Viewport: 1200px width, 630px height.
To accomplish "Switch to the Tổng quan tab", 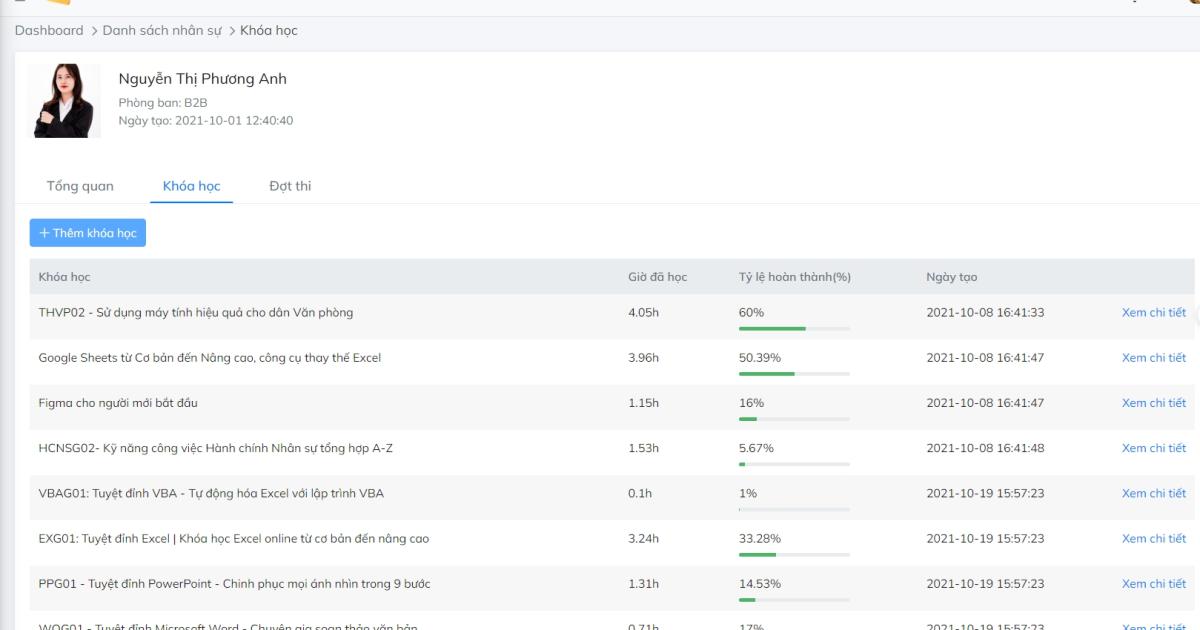I will coord(80,186).
